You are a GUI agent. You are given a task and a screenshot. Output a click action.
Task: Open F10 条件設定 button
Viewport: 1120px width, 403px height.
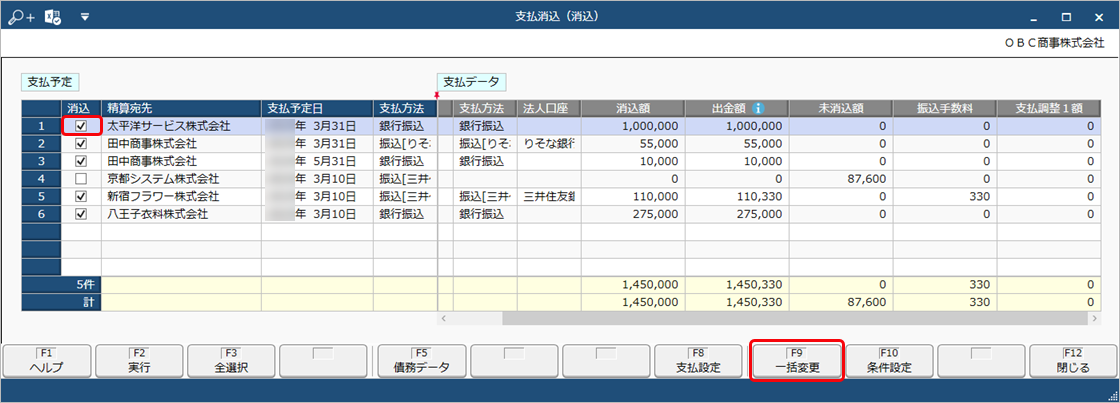coord(889,362)
